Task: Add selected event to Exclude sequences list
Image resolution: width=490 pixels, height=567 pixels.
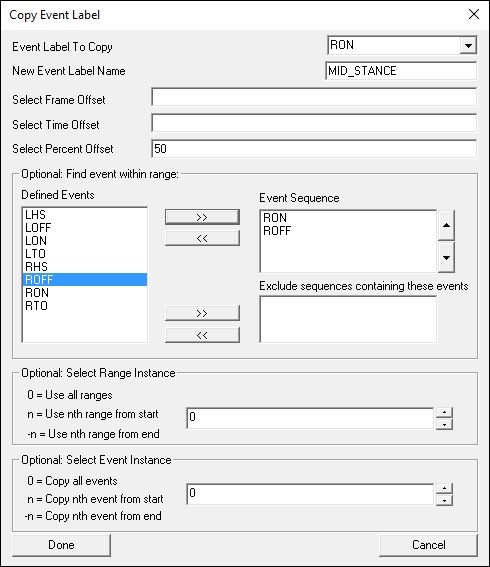Action: pyautogui.click(x=202, y=313)
